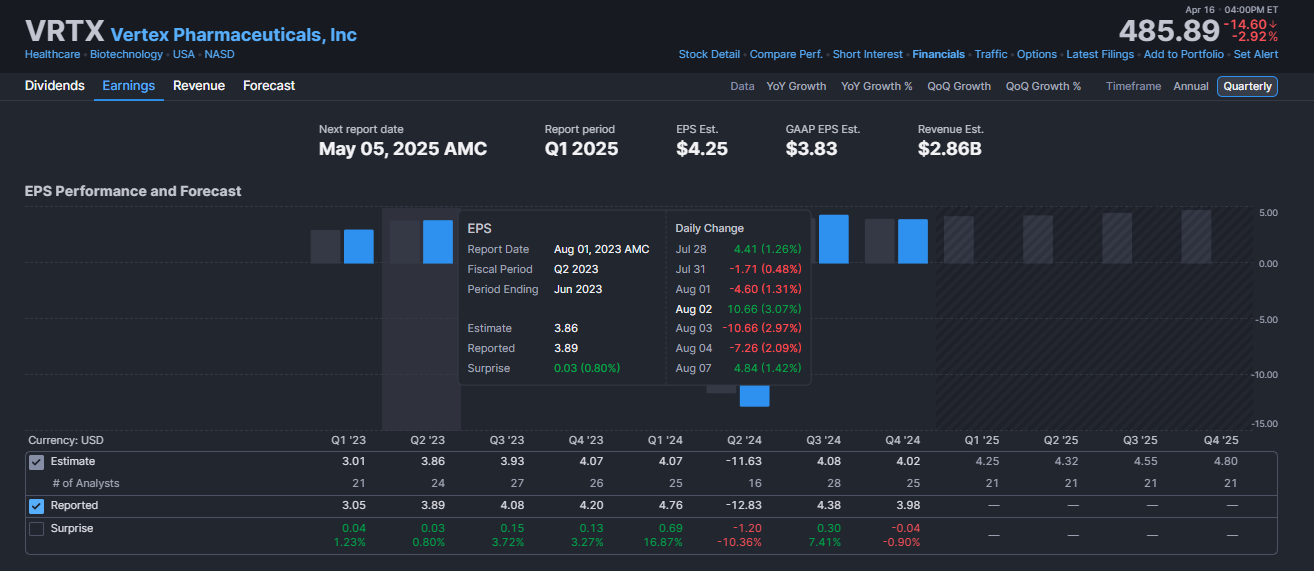Click the Q3 '25 forecast bar
Viewport: 1314px width, 571px height.
1117,238
